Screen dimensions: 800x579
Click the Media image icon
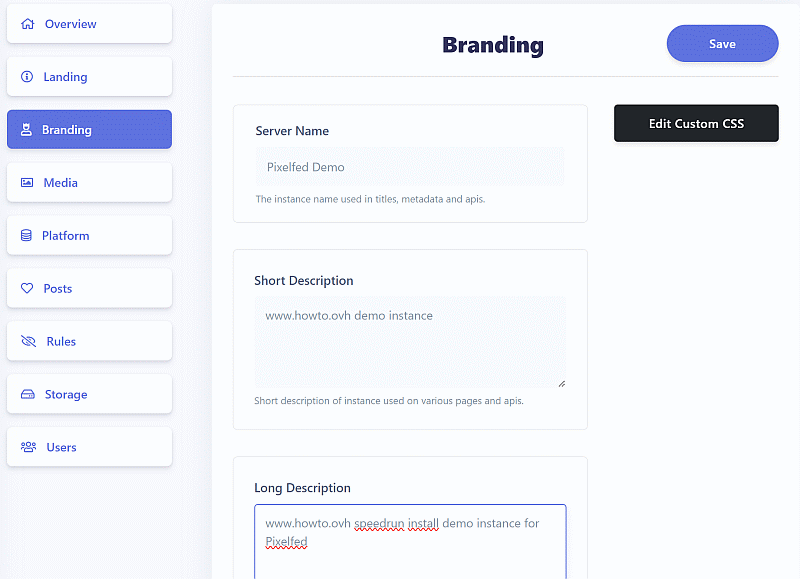coord(27,183)
